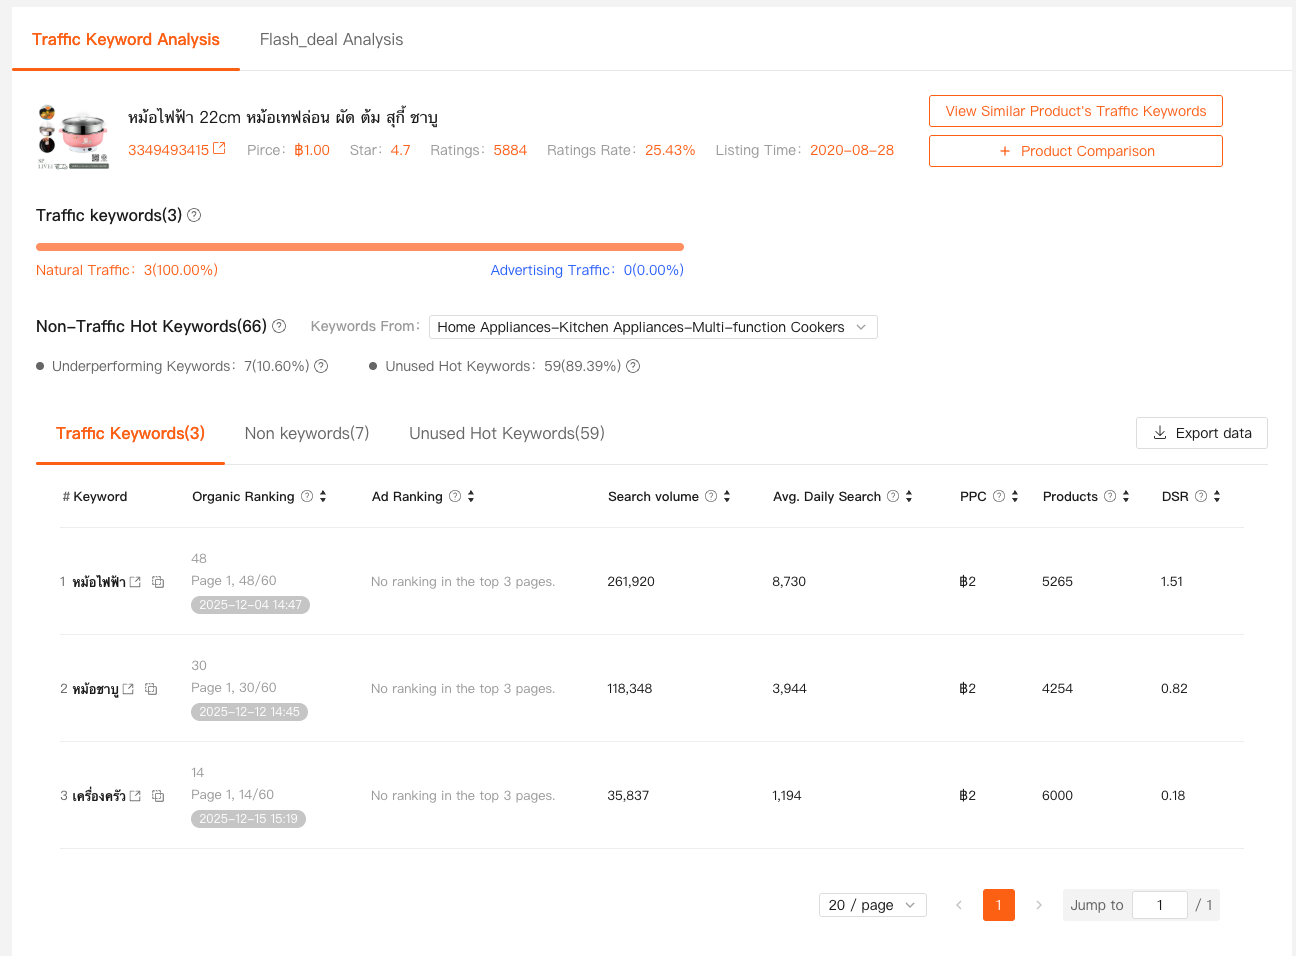Open external link icon beside product ID 3349493415

(219, 149)
